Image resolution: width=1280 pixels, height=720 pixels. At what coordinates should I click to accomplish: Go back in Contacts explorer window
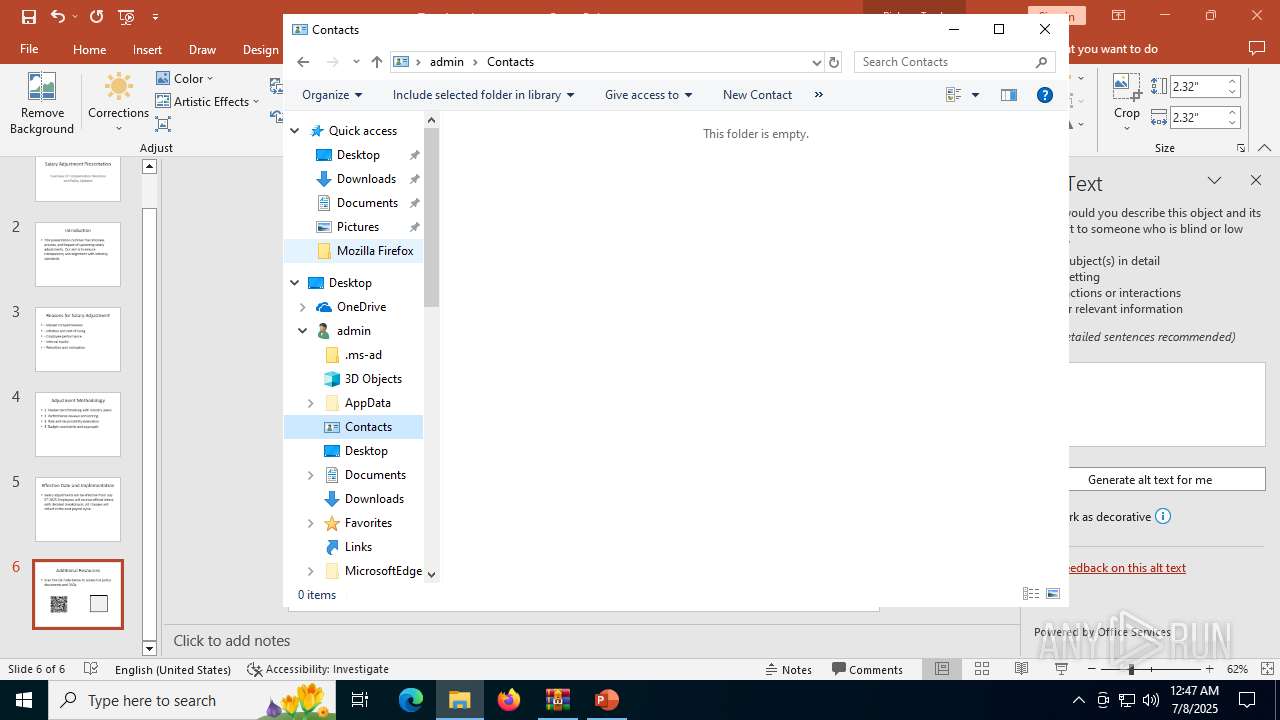click(x=303, y=62)
